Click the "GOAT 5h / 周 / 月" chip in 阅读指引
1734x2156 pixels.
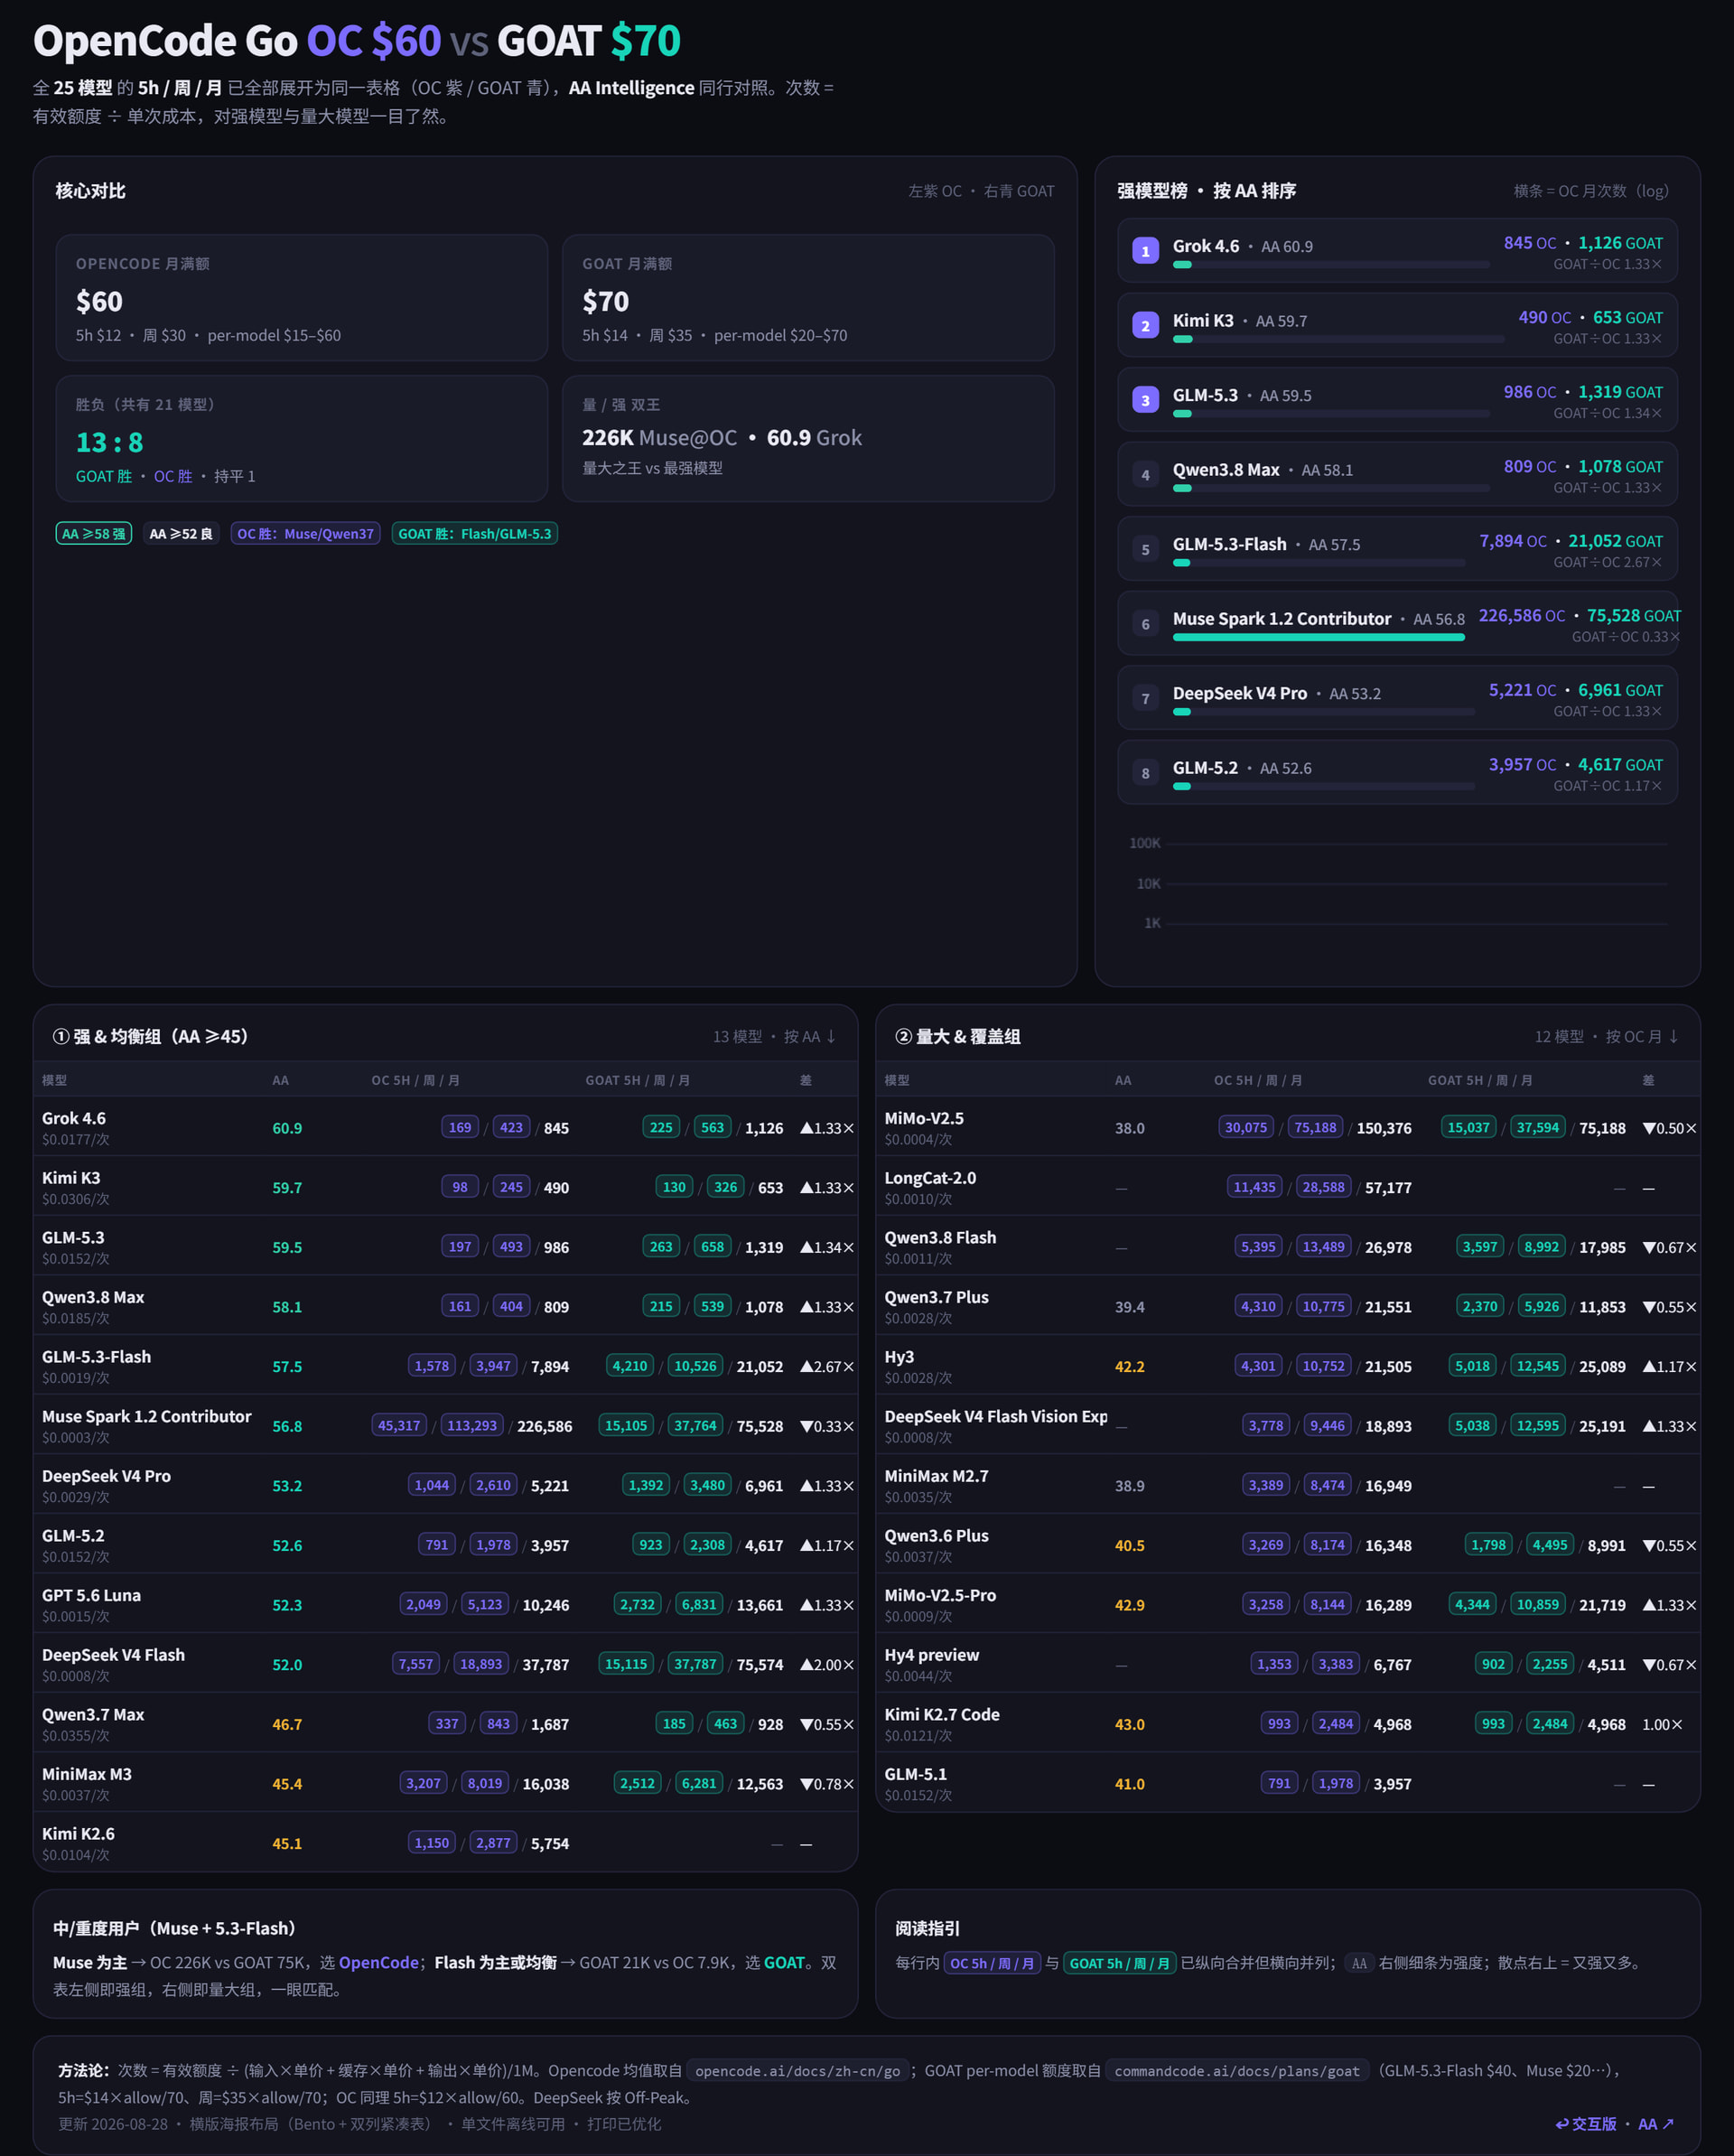[1119, 1963]
